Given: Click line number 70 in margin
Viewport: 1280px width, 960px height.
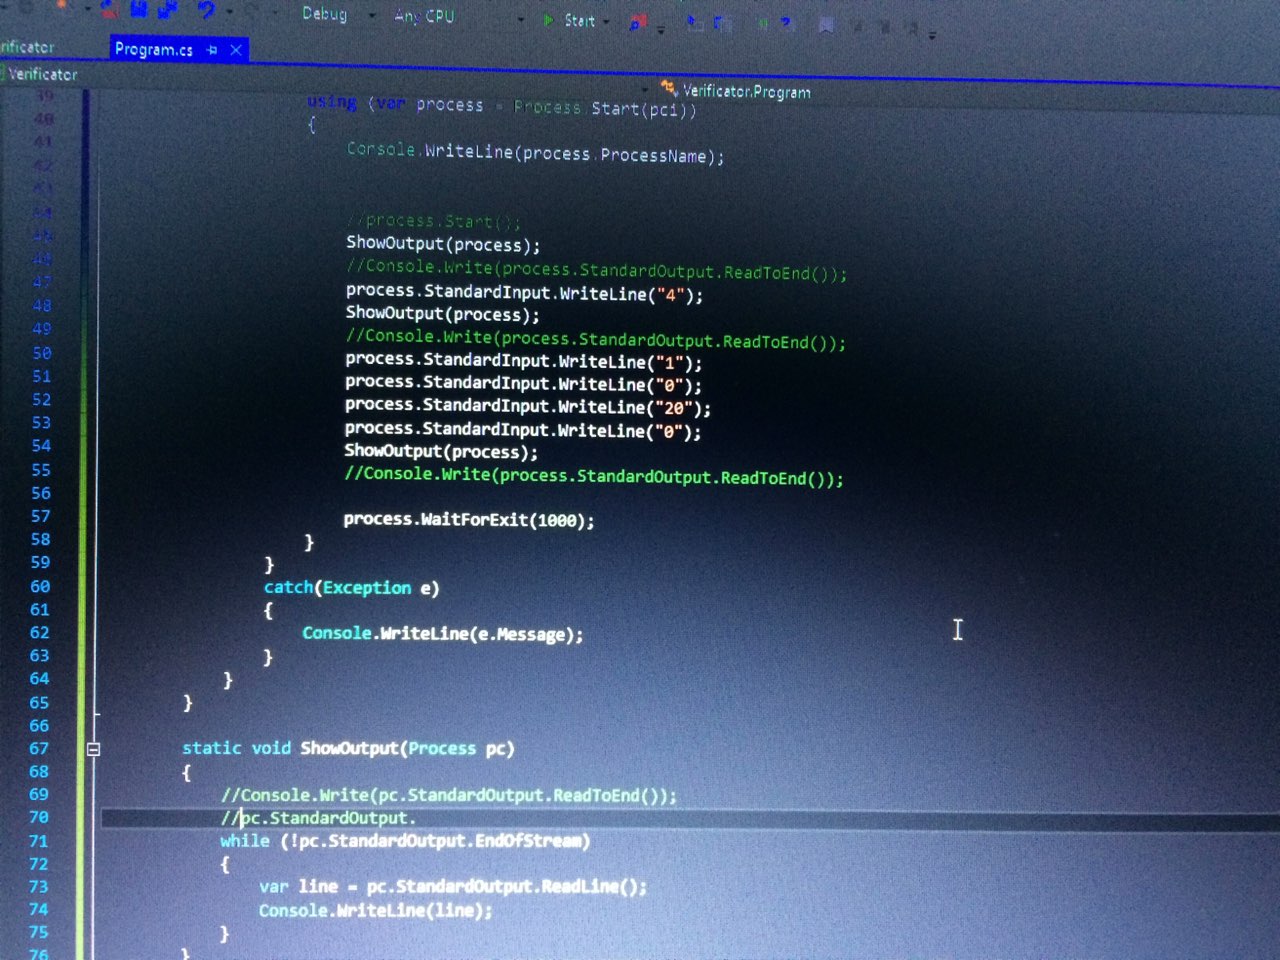Looking at the screenshot, I should 38,817.
